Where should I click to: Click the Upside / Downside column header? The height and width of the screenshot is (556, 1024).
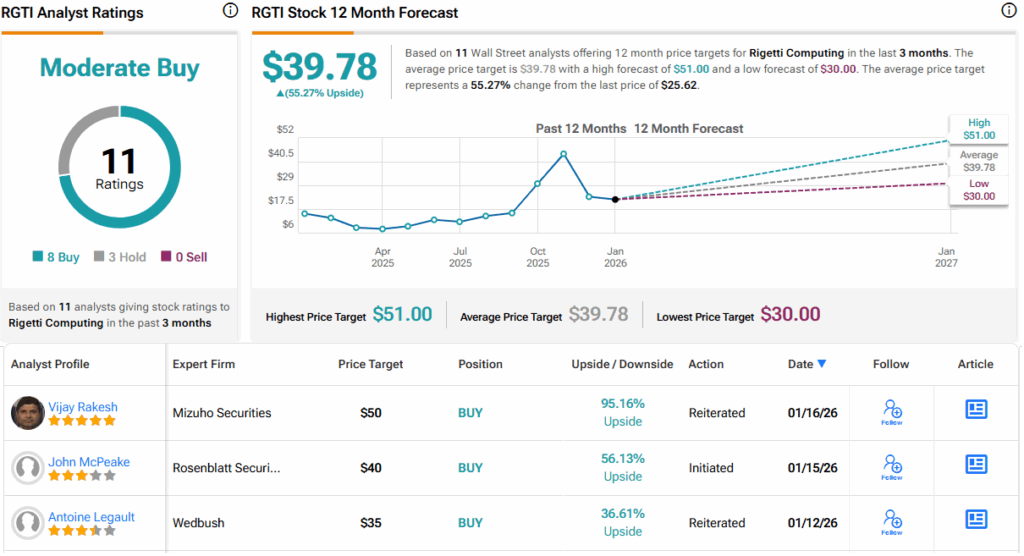pos(622,364)
